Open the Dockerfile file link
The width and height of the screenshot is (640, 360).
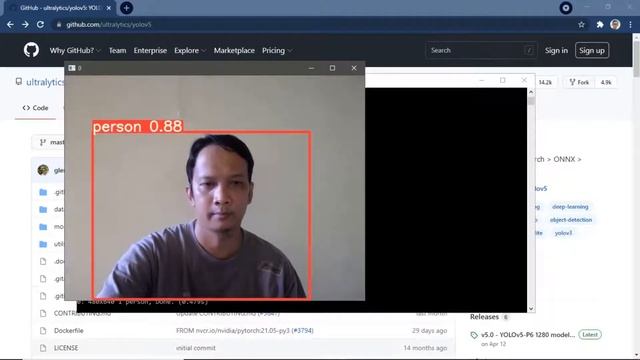click(69, 331)
